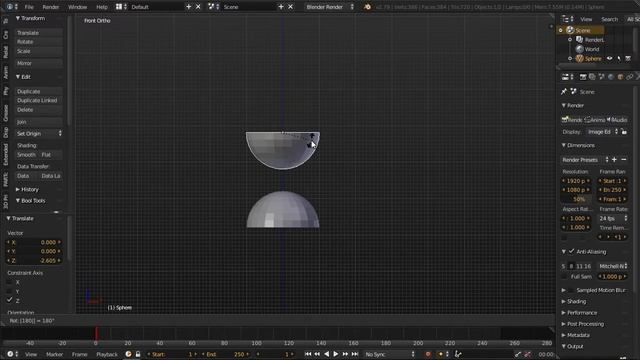Select the World icon in outliner
The height and width of the screenshot is (360, 640).
point(579,49)
